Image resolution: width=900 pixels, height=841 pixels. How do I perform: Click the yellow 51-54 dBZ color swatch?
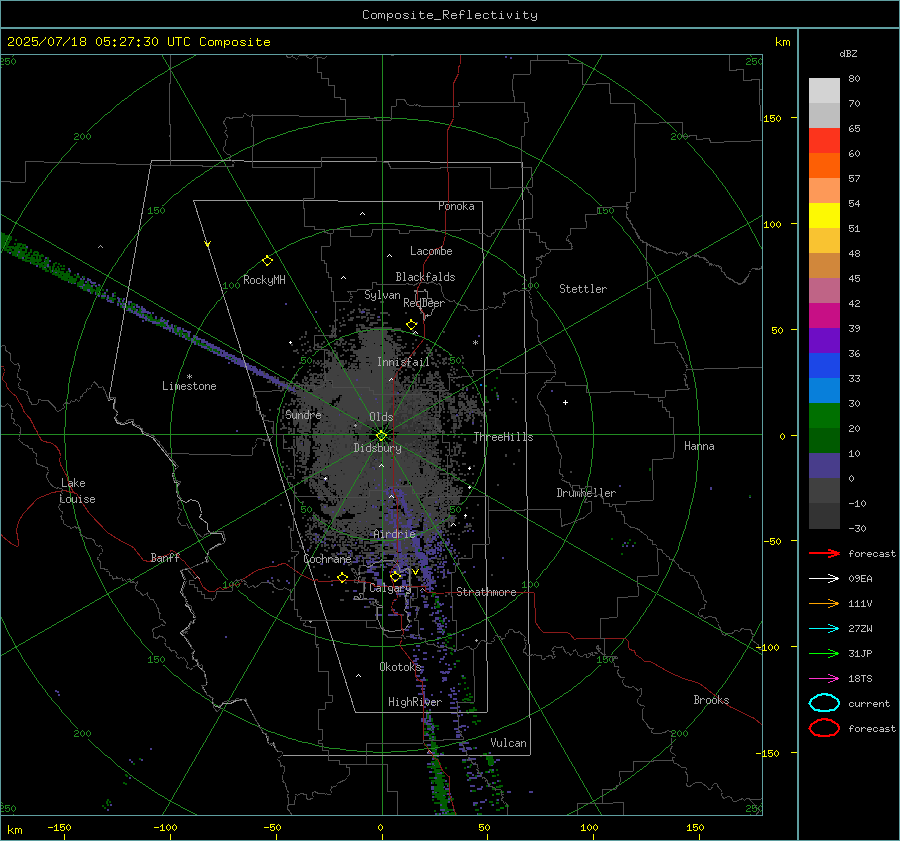pyautogui.click(x=824, y=216)
